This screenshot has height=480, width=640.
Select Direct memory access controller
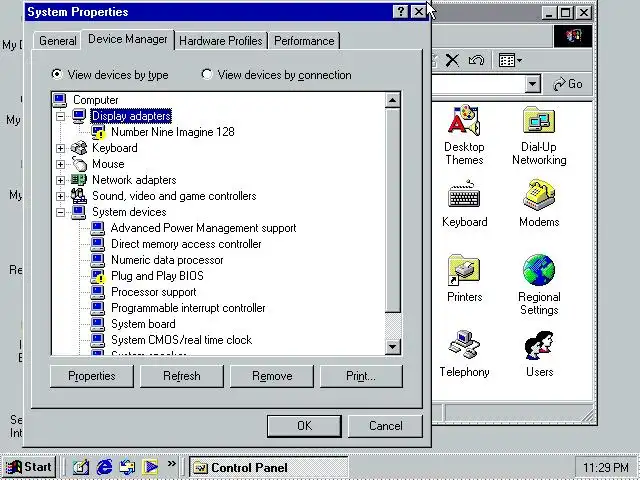pyautogui.click(x=186, y=244)
